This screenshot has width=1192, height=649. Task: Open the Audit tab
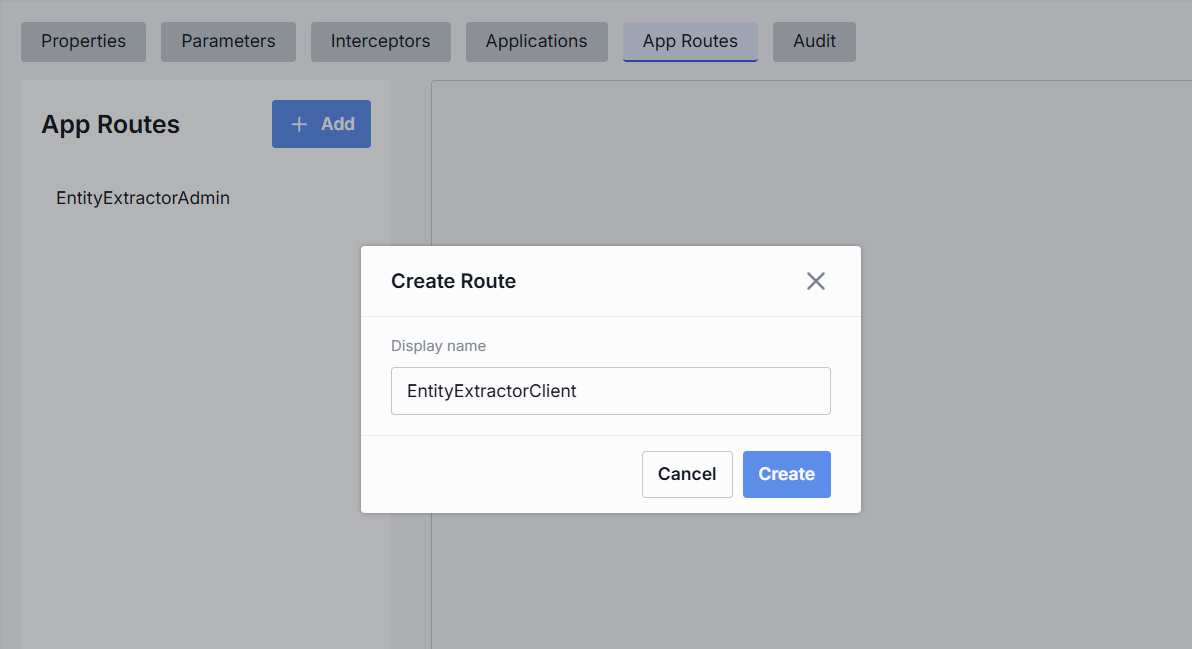pyautogui.click(x=814, y=42)
